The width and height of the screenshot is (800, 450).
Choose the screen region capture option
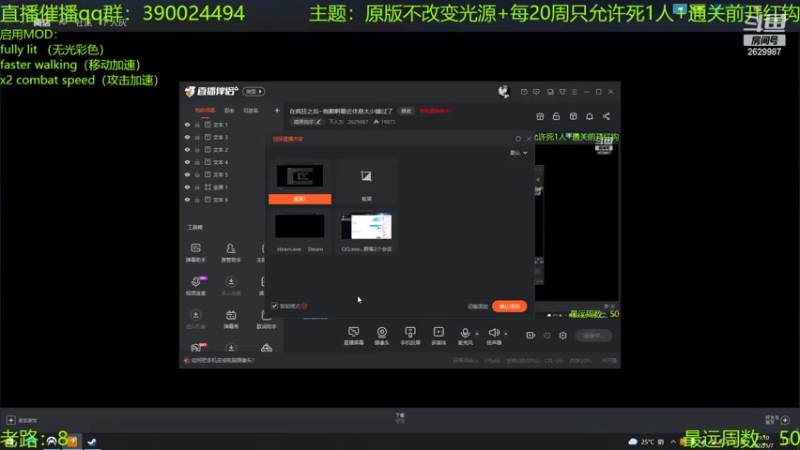(x=366, y=182)
